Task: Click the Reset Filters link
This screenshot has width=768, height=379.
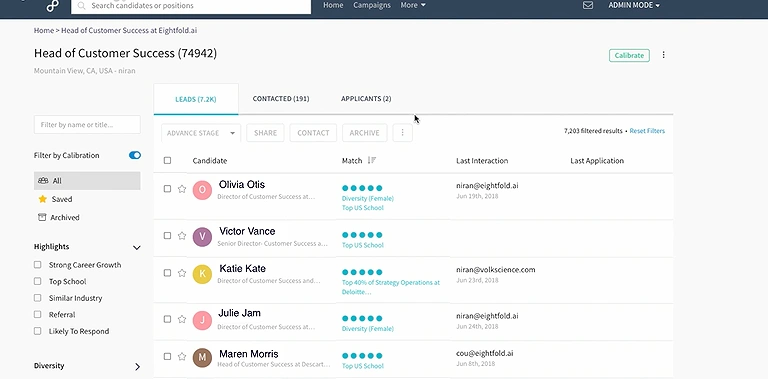Action: [x=647, y=131]
